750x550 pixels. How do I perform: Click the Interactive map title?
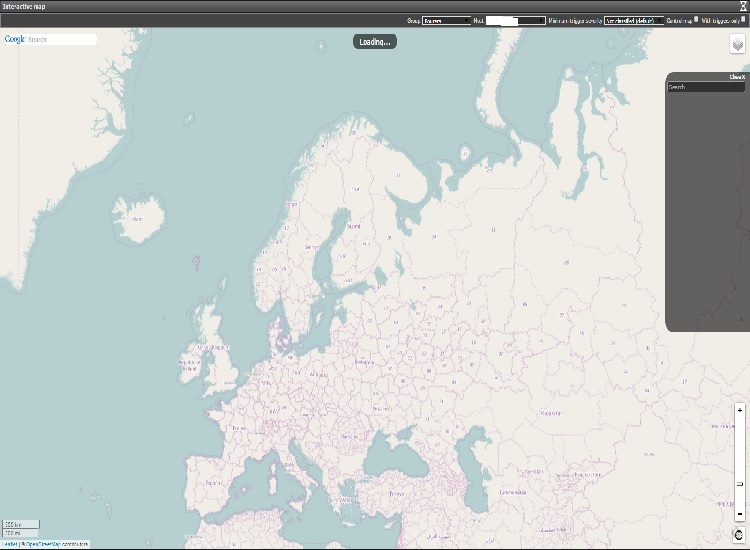(x=24, y=6)
